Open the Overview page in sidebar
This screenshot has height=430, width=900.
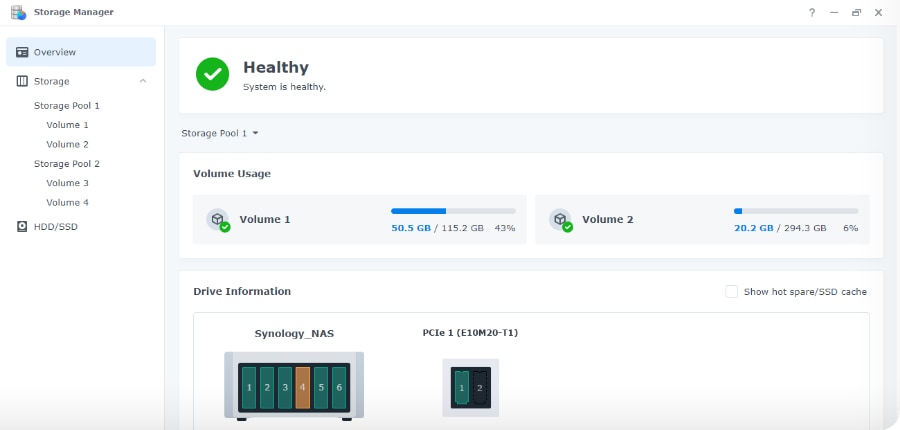[x=55, y=52]
